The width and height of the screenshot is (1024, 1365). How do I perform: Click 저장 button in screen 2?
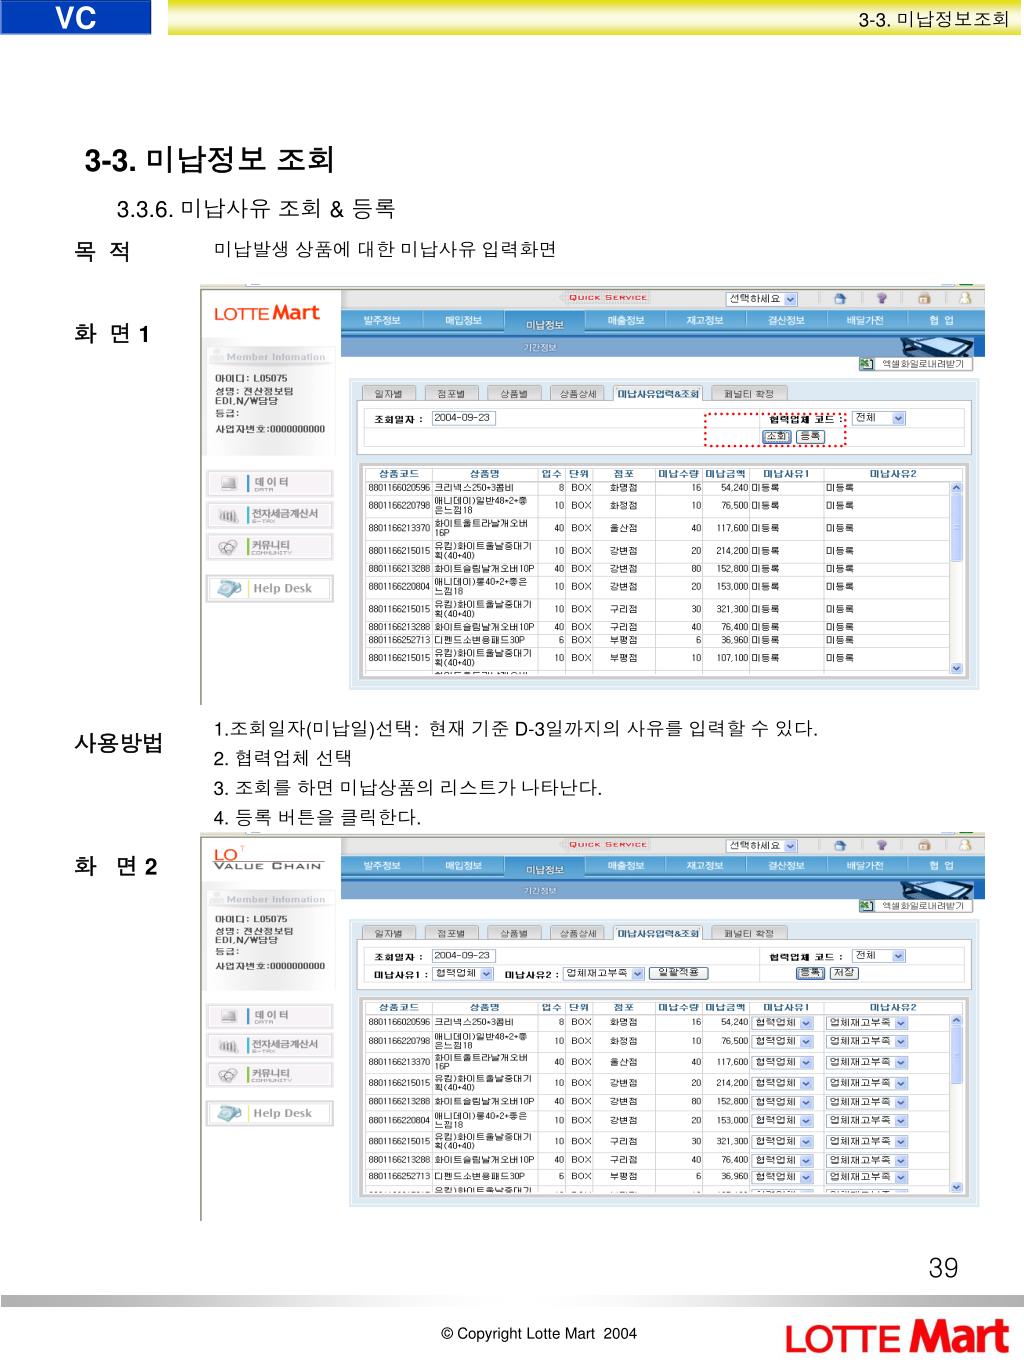click(x=844, y=973)
